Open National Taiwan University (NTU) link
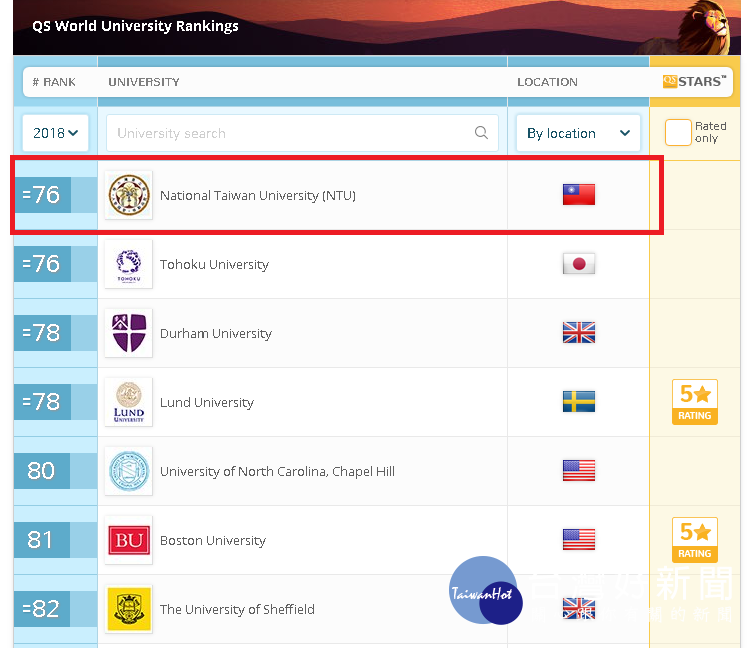 258,195
